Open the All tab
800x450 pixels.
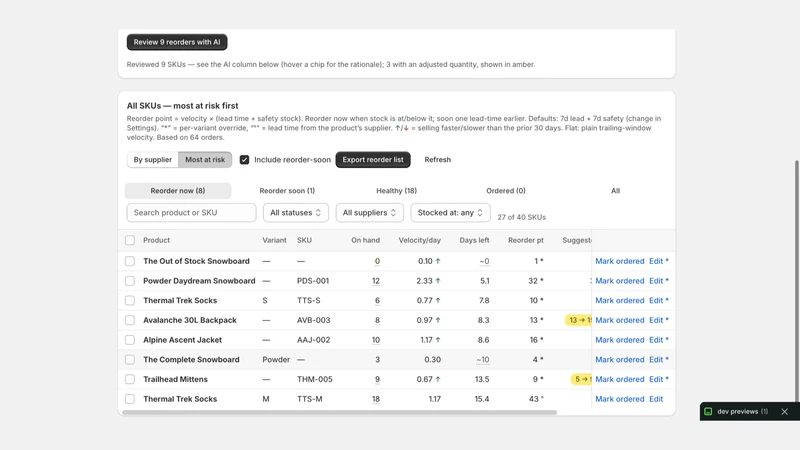click(x=615, y=191)
